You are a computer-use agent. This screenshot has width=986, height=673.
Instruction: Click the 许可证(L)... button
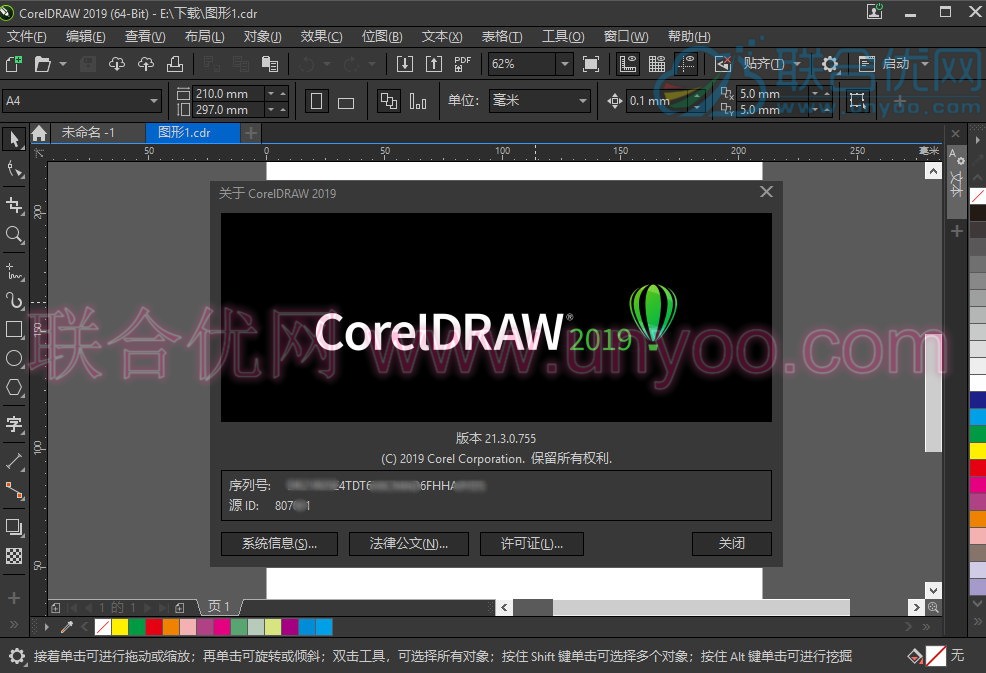coord(531,543)
